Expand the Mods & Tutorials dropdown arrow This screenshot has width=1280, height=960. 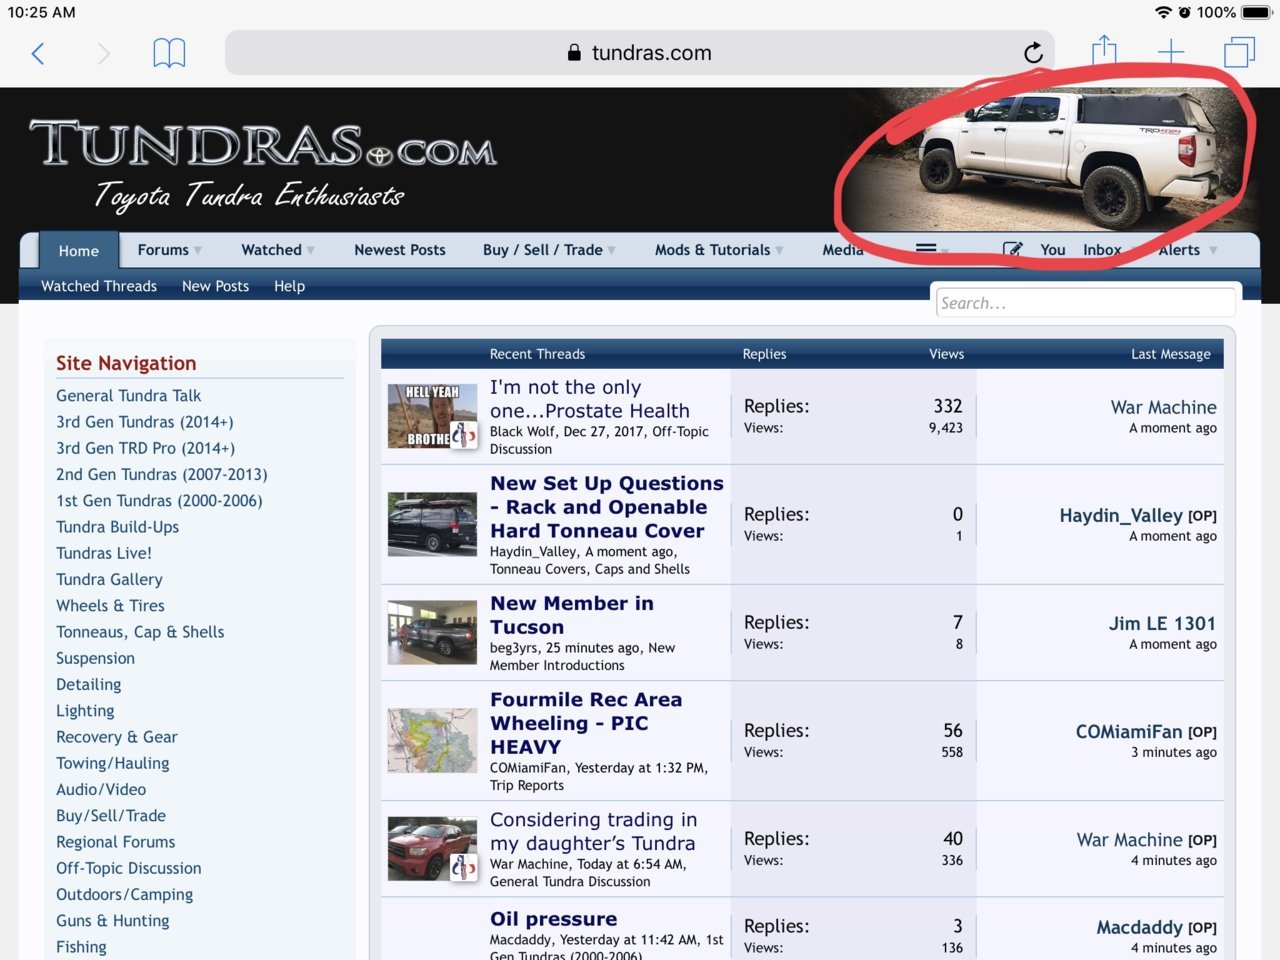coord(779,251)
